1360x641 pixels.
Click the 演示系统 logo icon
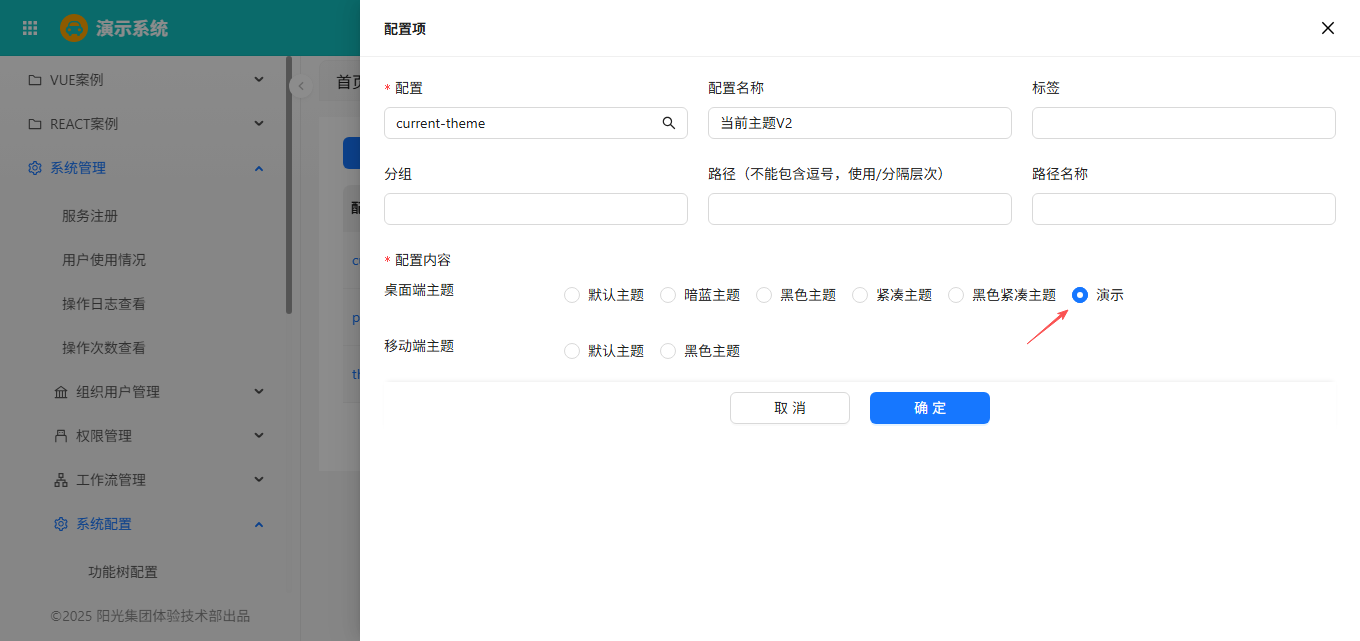tap(74, 28)
